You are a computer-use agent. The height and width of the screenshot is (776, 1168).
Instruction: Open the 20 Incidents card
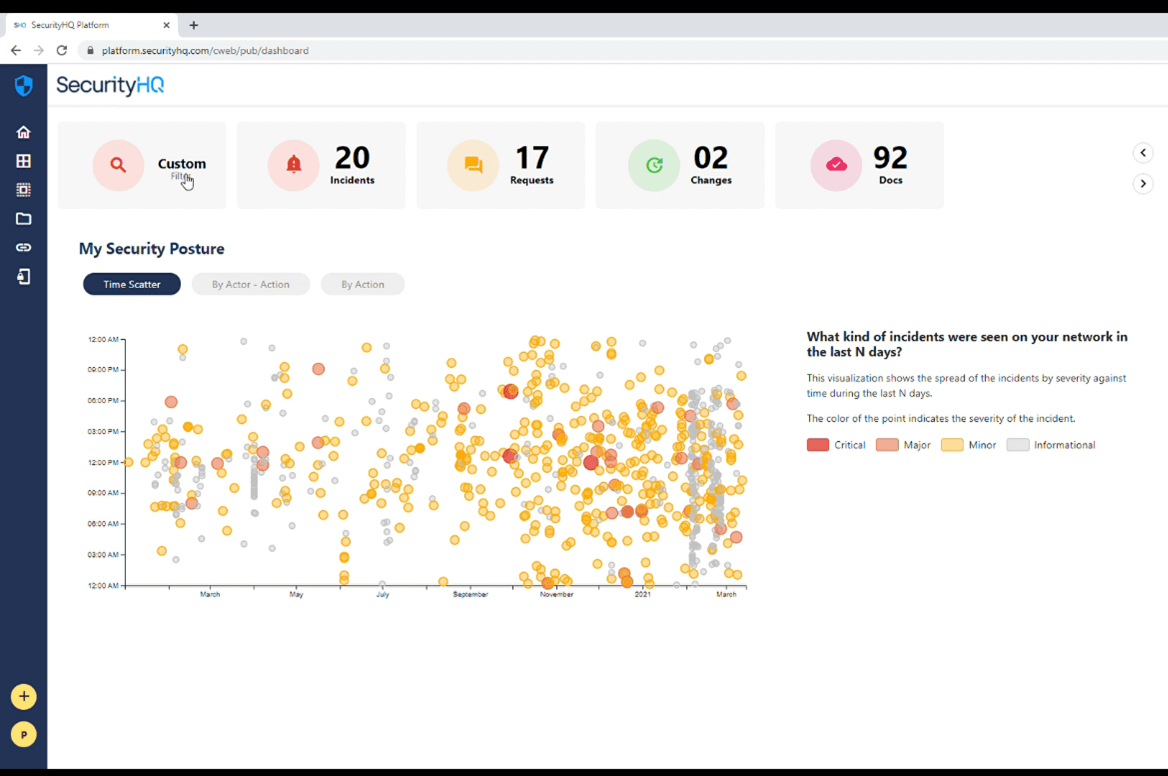point(321,166)
